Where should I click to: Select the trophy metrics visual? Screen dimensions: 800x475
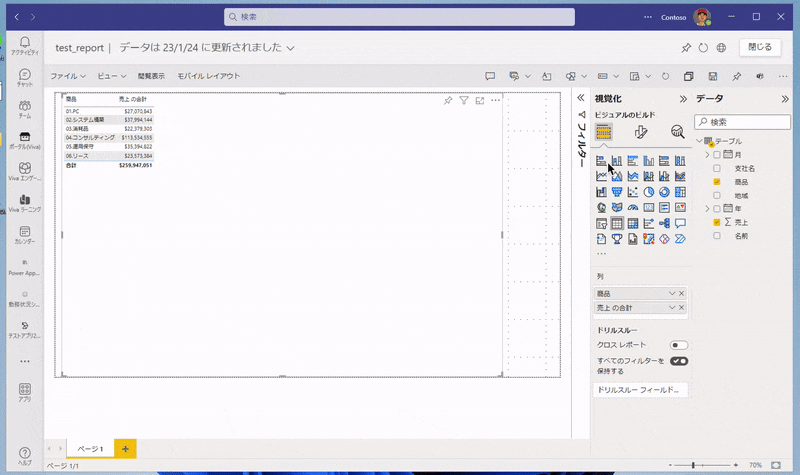617,239
